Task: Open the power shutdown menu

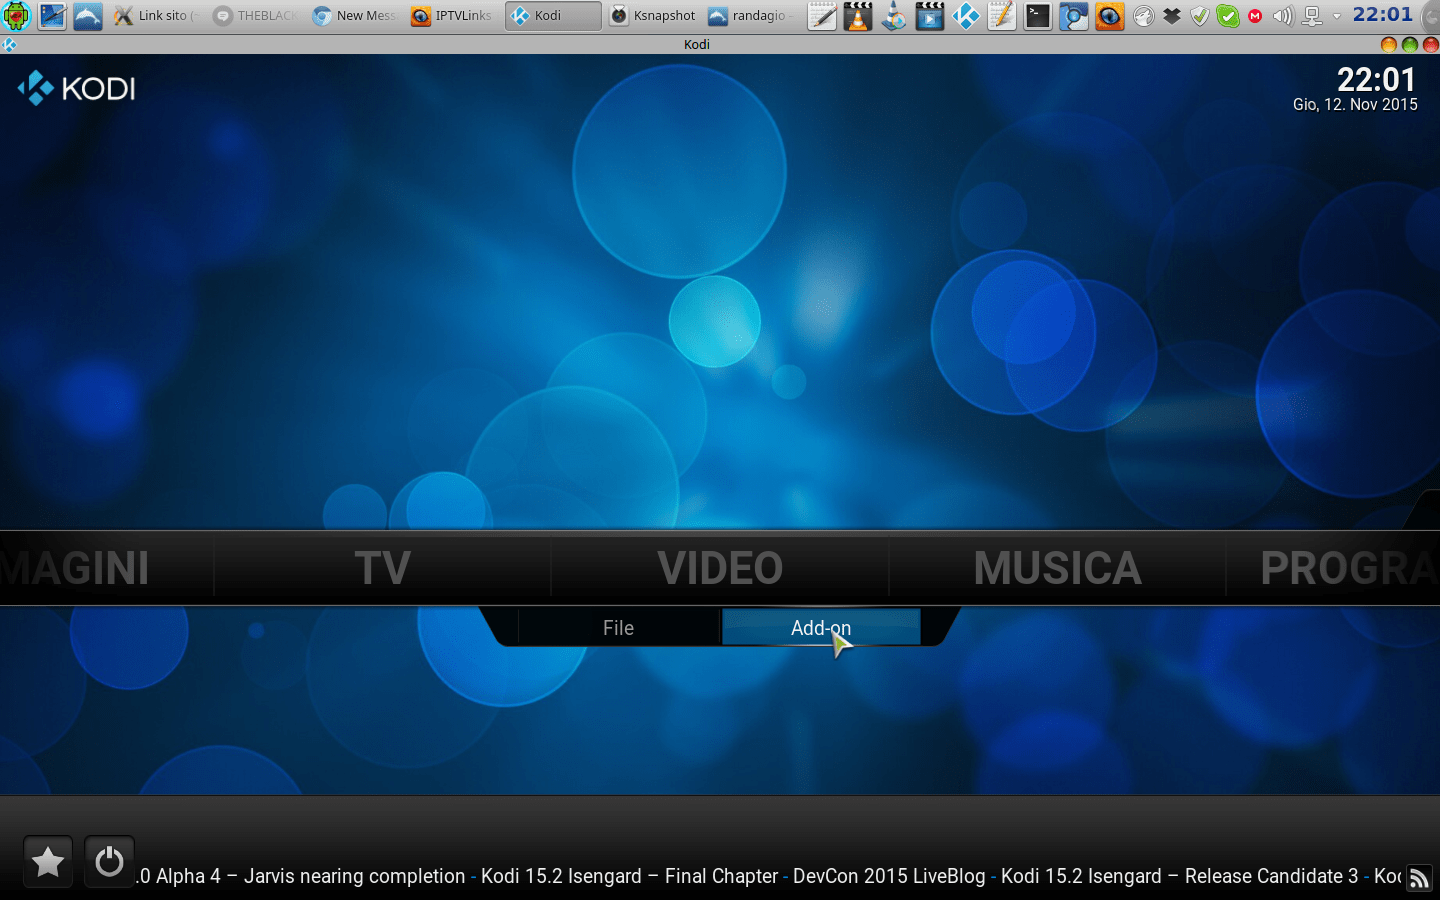Action: point(109,861)
